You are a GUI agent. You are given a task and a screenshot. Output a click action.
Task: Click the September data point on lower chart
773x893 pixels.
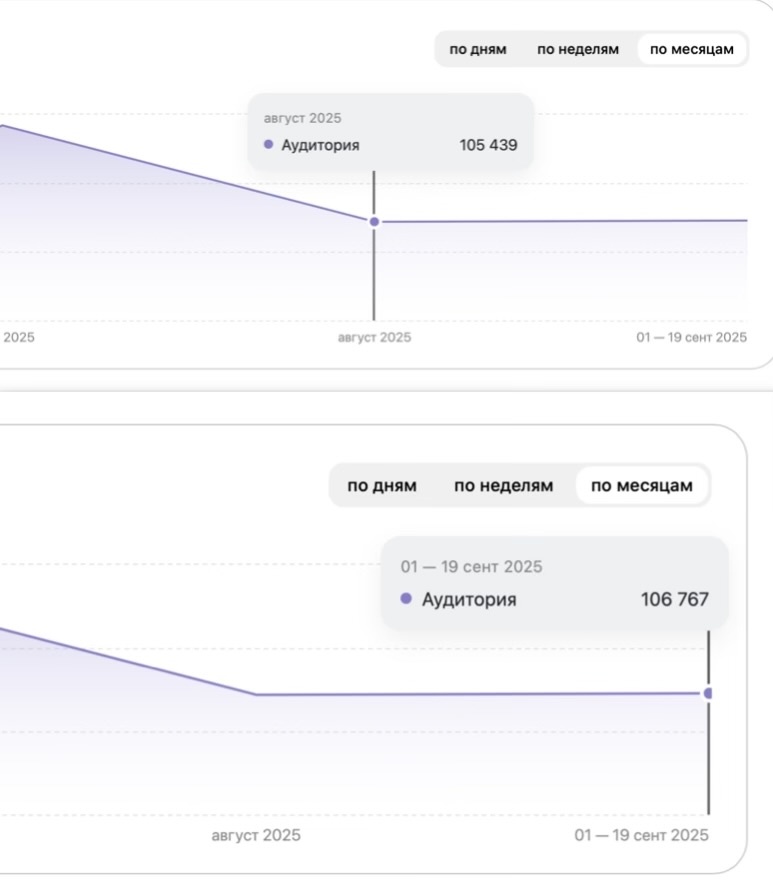pos(708,693)
